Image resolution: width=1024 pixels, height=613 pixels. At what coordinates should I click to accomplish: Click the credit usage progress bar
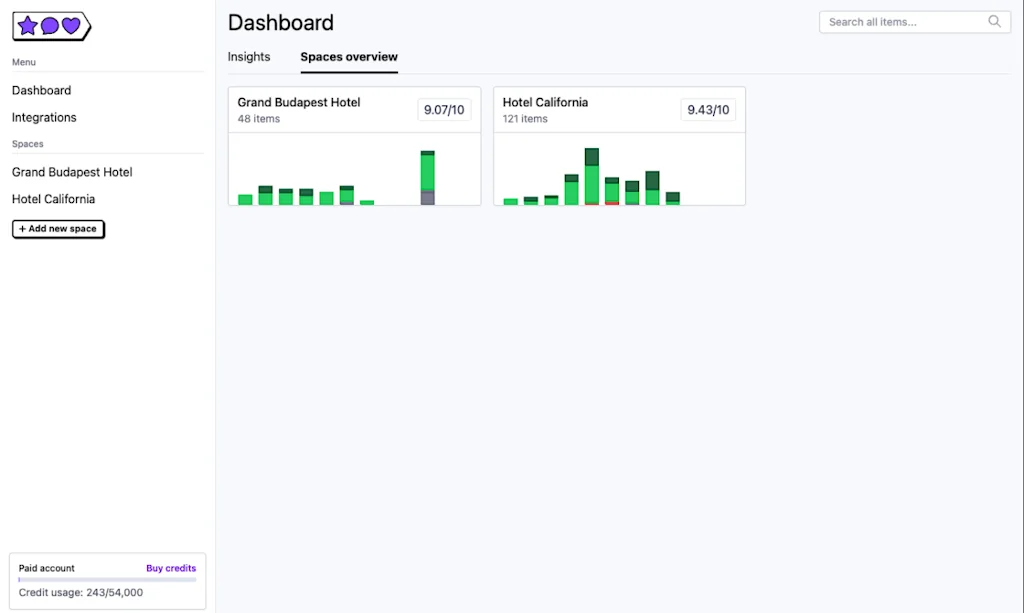[x=107, y=578]
